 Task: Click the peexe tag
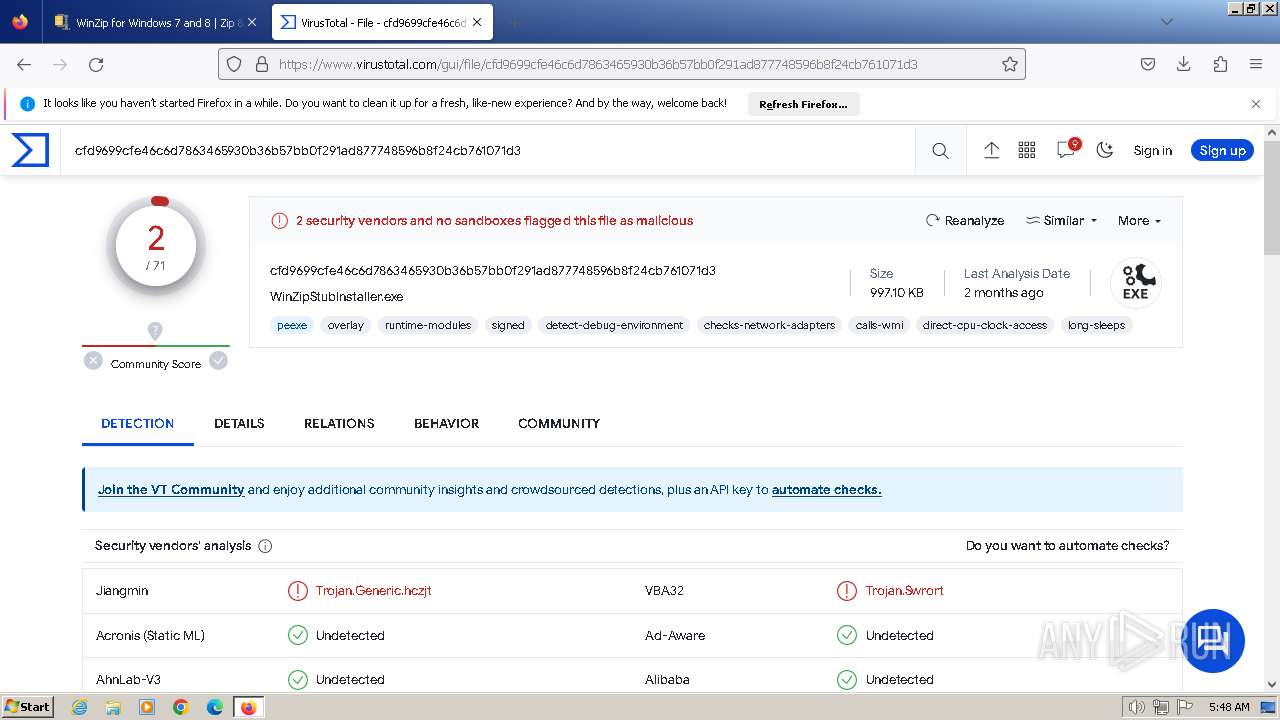pyautogui.click(x=292, y=325)
